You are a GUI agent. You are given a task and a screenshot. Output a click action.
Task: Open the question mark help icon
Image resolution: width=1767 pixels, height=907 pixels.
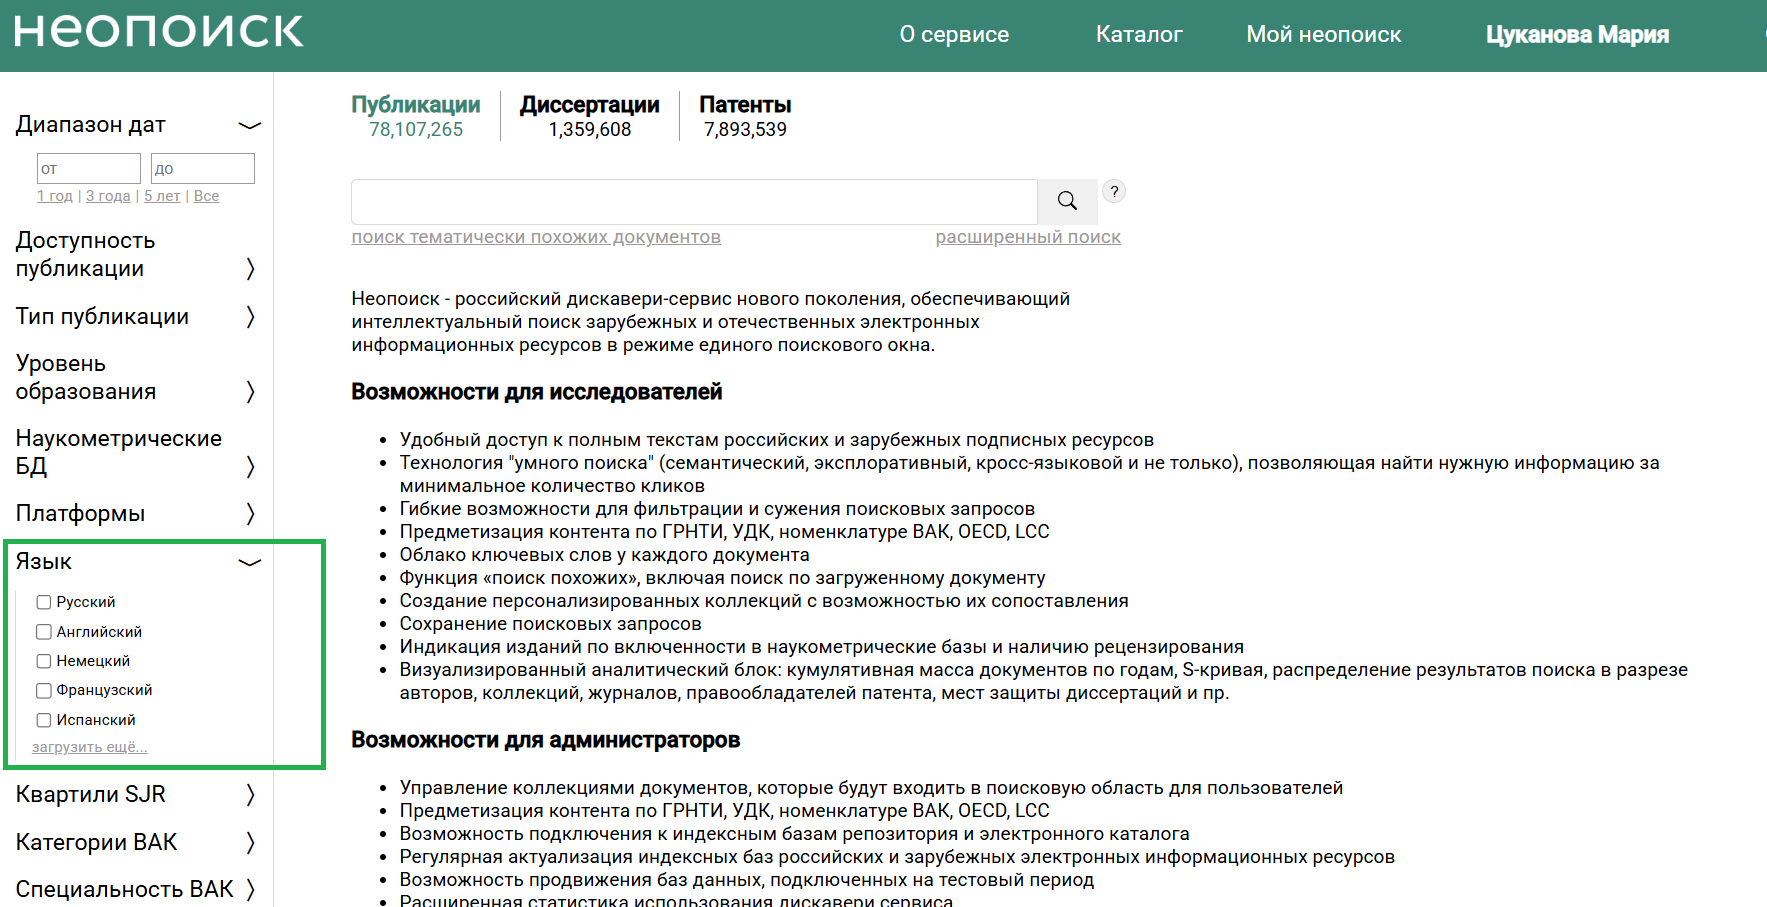(1114, 191)
